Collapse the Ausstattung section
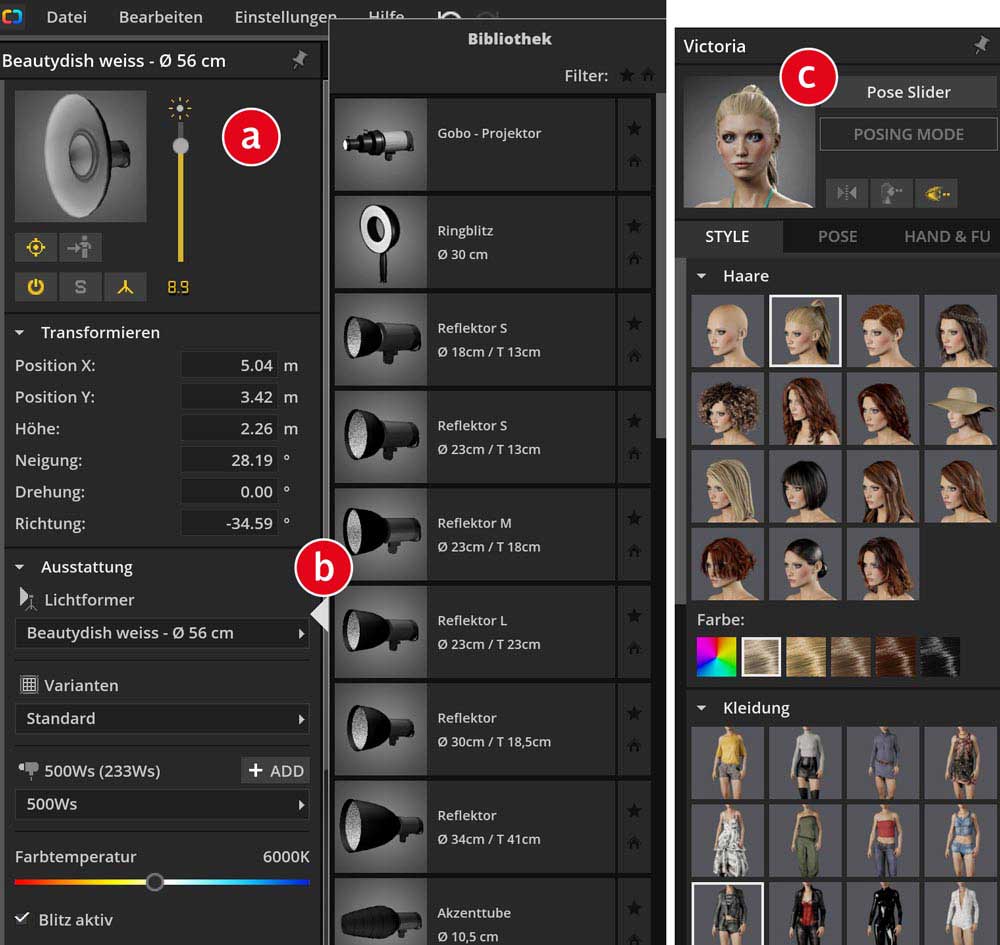 click(x=20, y=567)
